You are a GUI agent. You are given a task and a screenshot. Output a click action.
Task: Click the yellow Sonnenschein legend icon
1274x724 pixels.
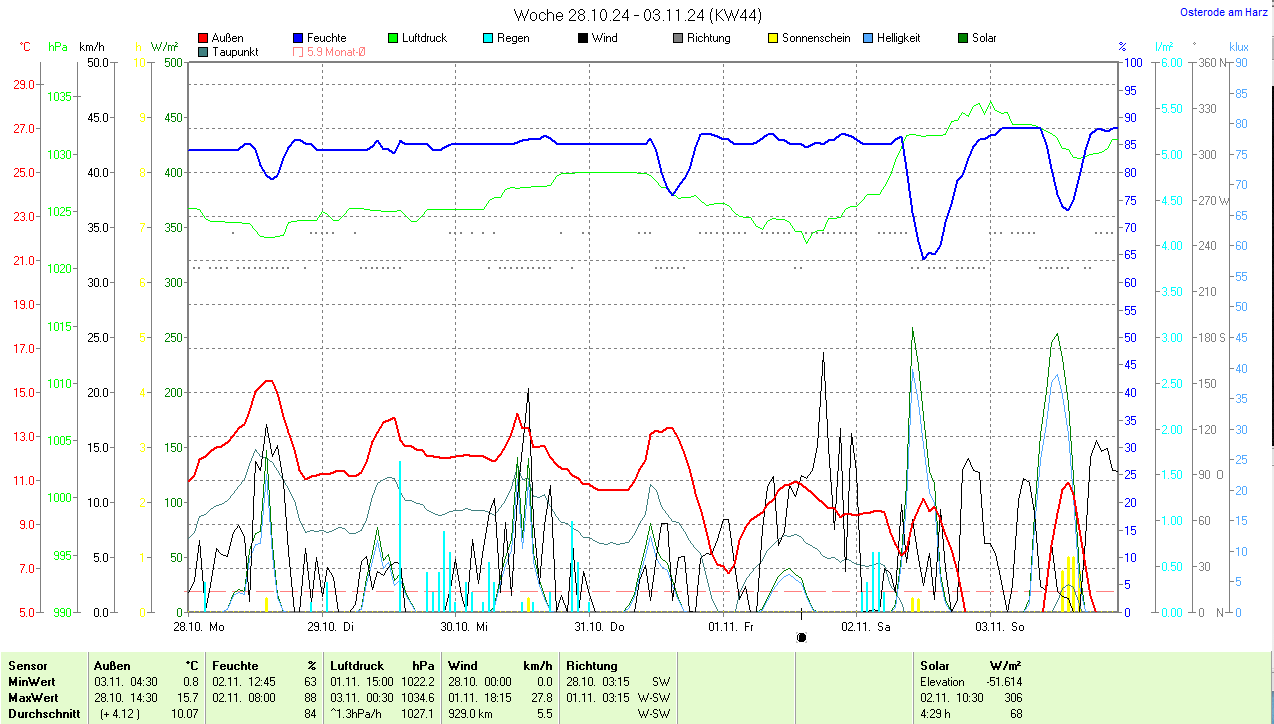(772, 39)
